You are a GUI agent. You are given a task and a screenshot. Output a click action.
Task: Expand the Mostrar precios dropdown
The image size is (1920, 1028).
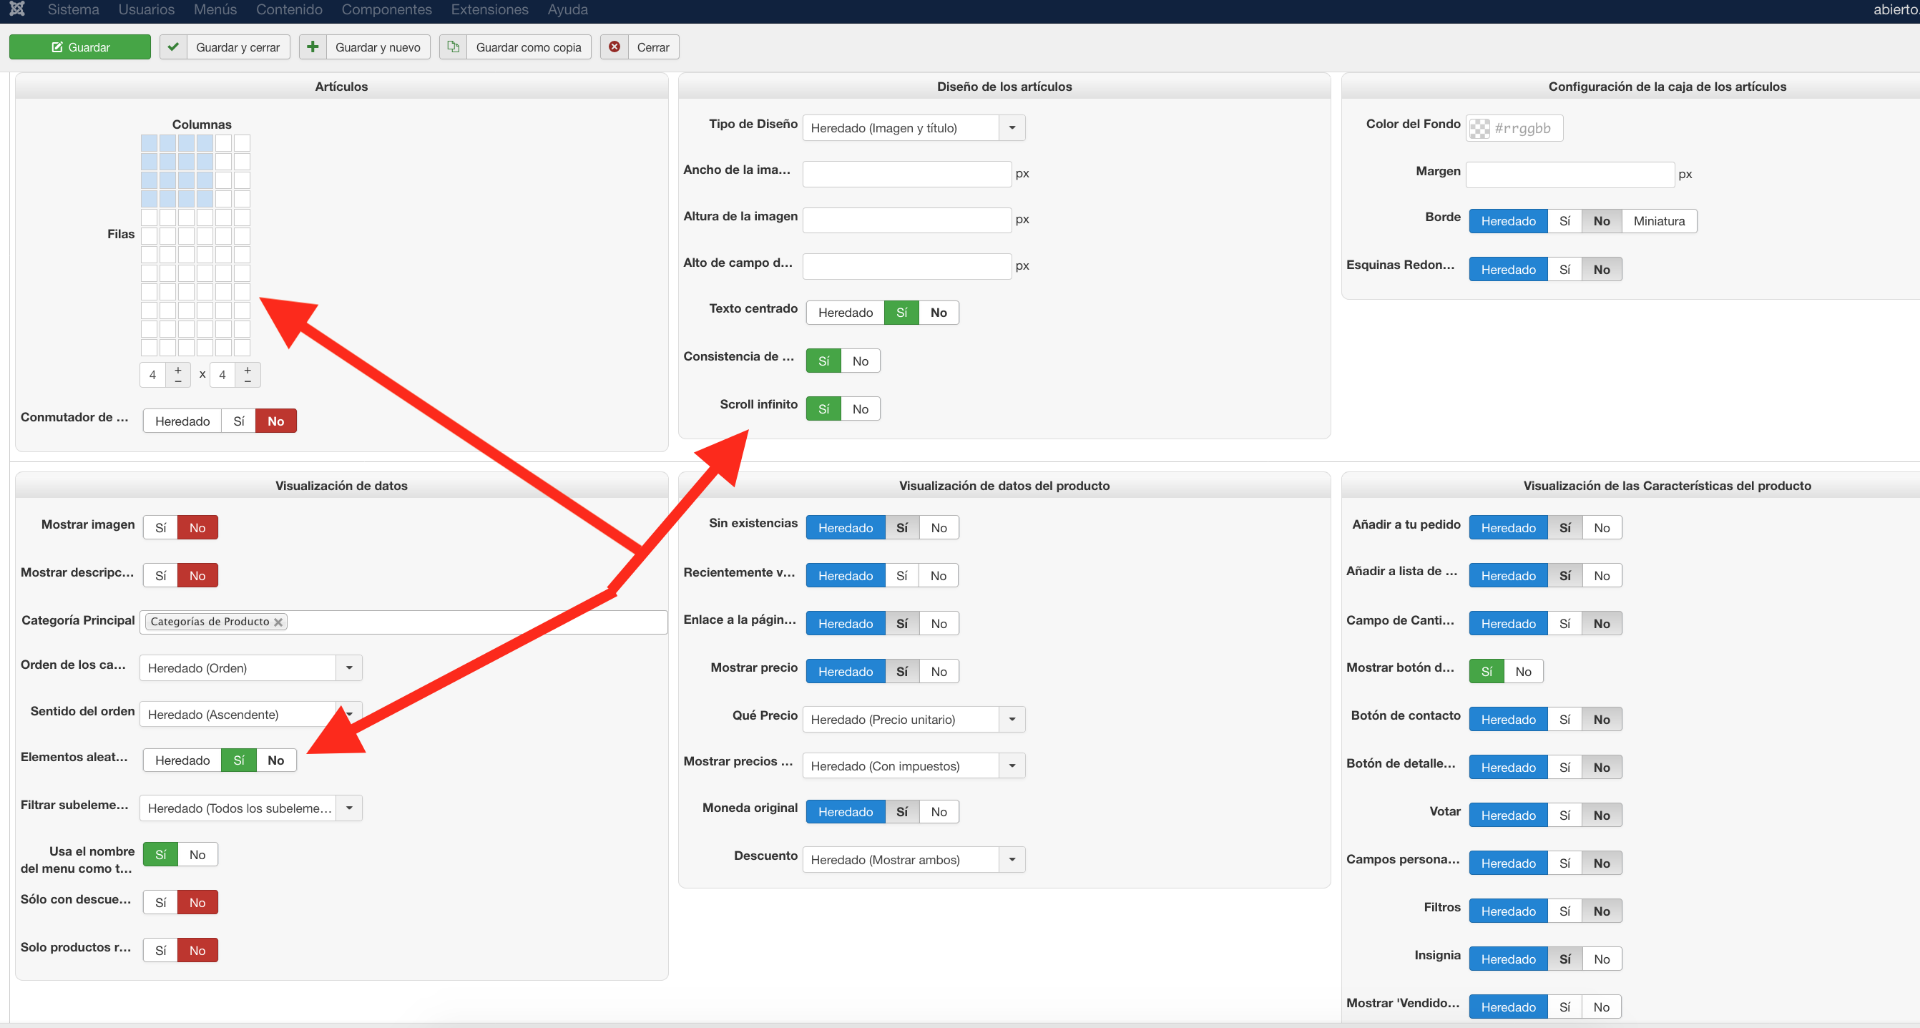(x=1012, y=766)
